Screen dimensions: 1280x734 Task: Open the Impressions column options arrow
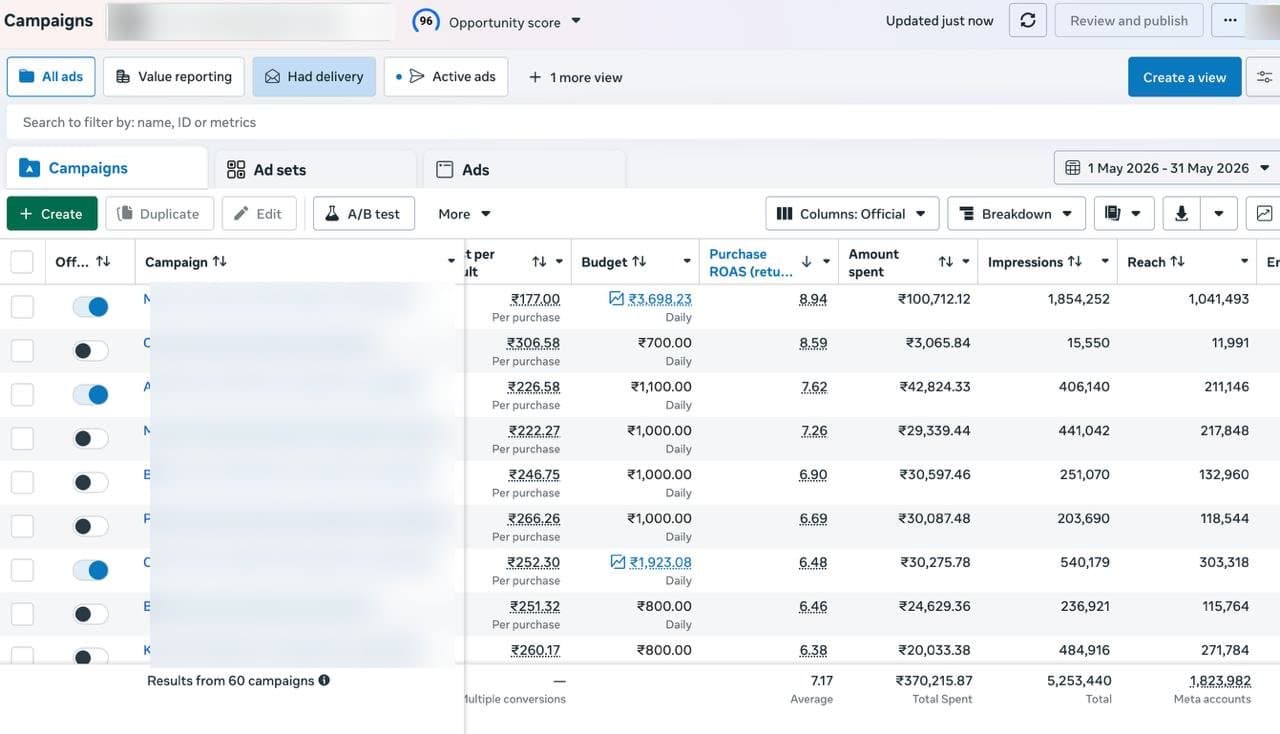[x=1105, y=262]
